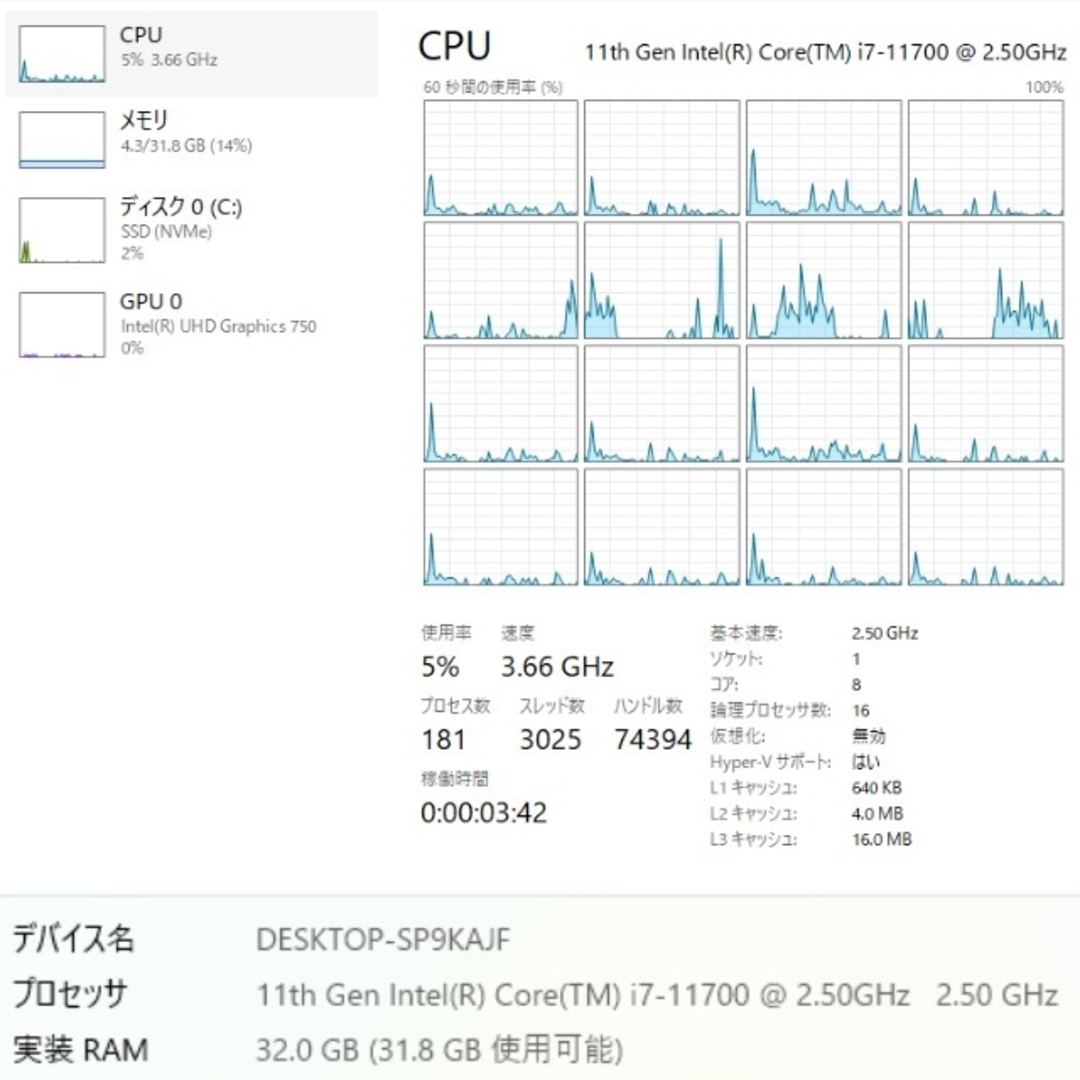Click the プロセッサ specification value row
The height and width of the screenshot is (1080, 1080).
[x=656, y=995]
